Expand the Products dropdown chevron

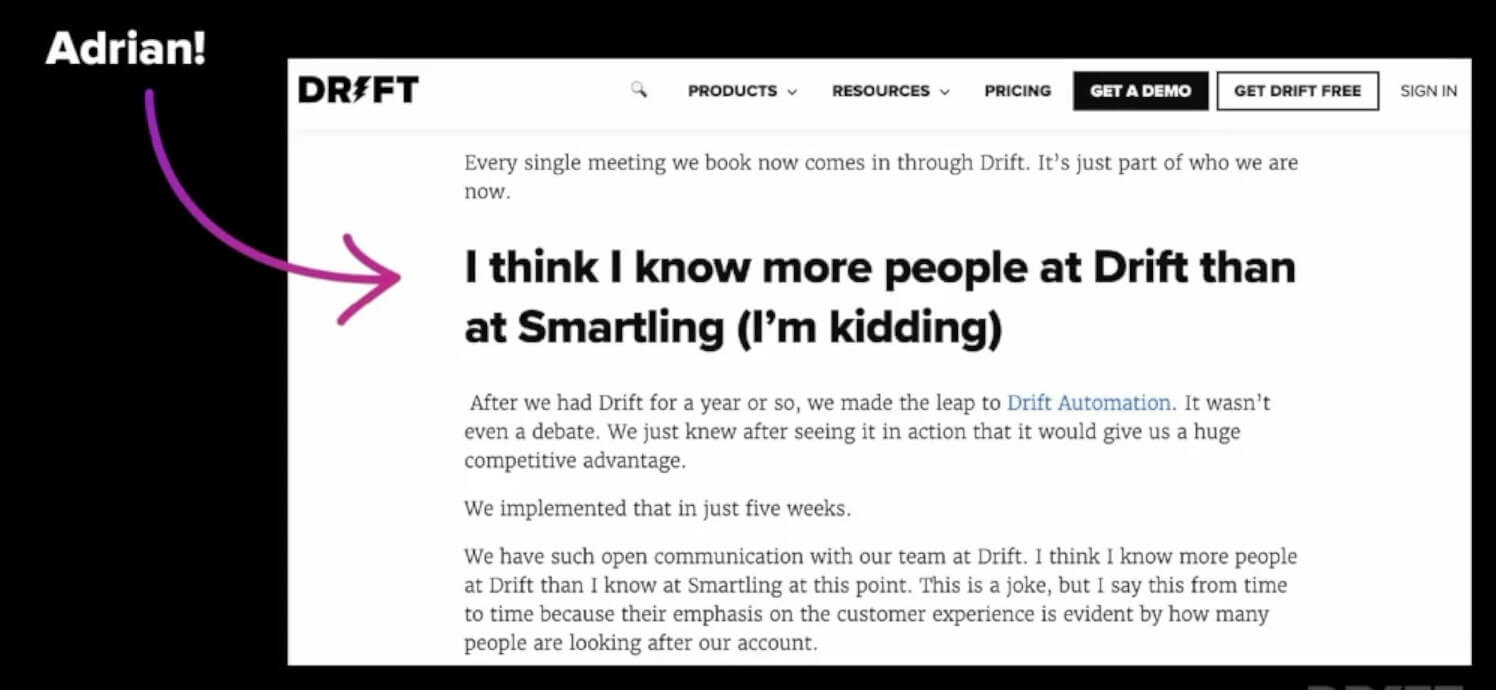(794, 91)
